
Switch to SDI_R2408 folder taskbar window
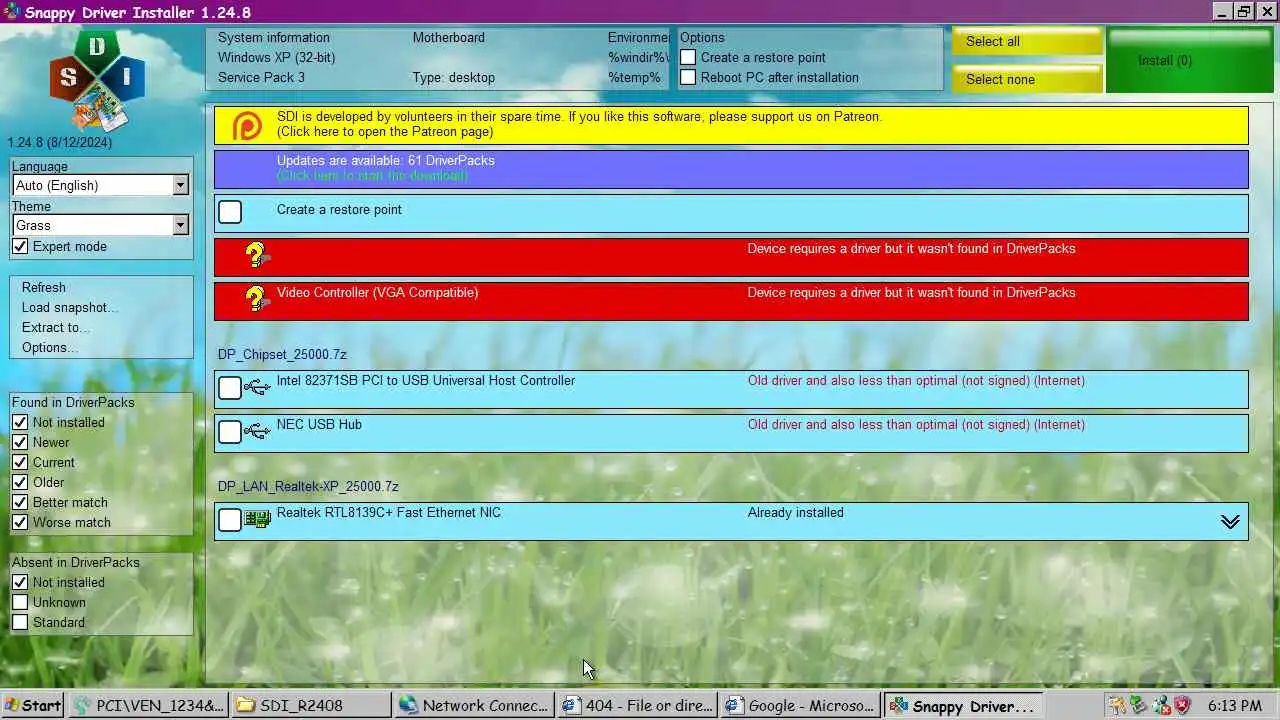point(311,705)
